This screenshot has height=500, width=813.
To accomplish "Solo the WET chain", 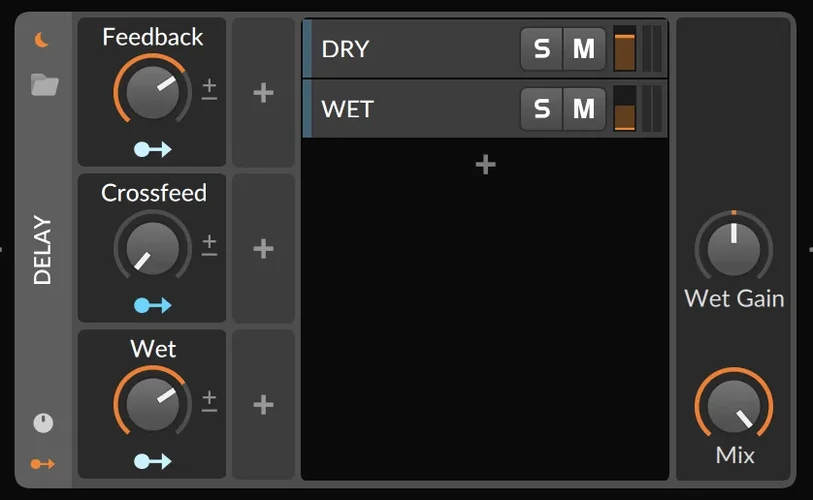I will coord(541,108).
